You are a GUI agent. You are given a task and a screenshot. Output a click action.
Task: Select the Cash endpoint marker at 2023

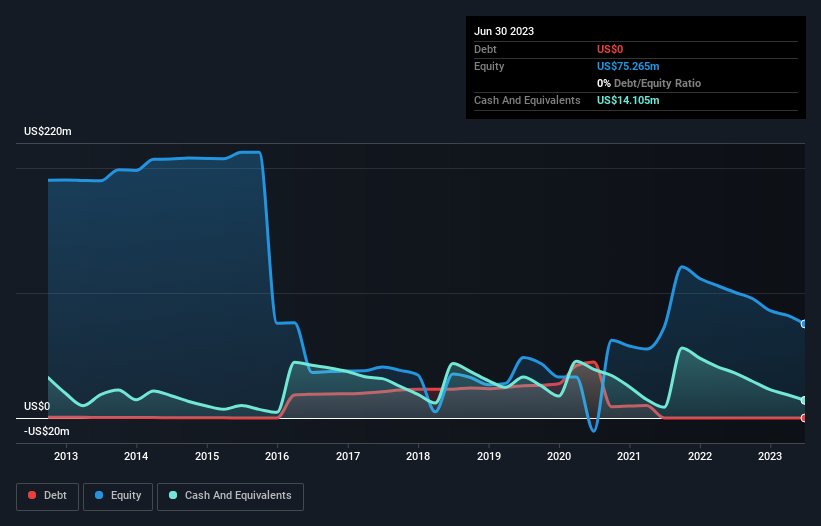click(804, 400)
